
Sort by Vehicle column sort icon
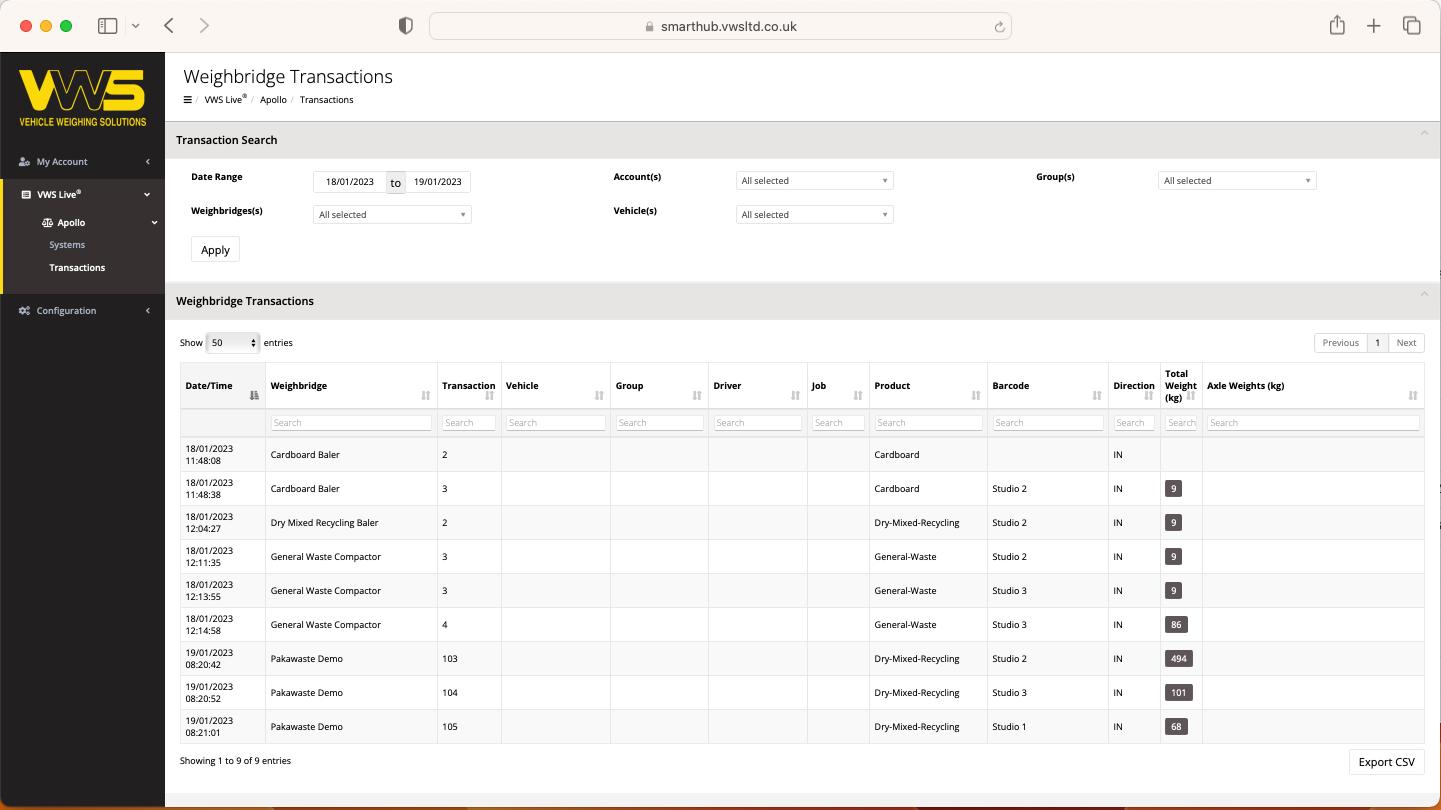tap(599, 395)
